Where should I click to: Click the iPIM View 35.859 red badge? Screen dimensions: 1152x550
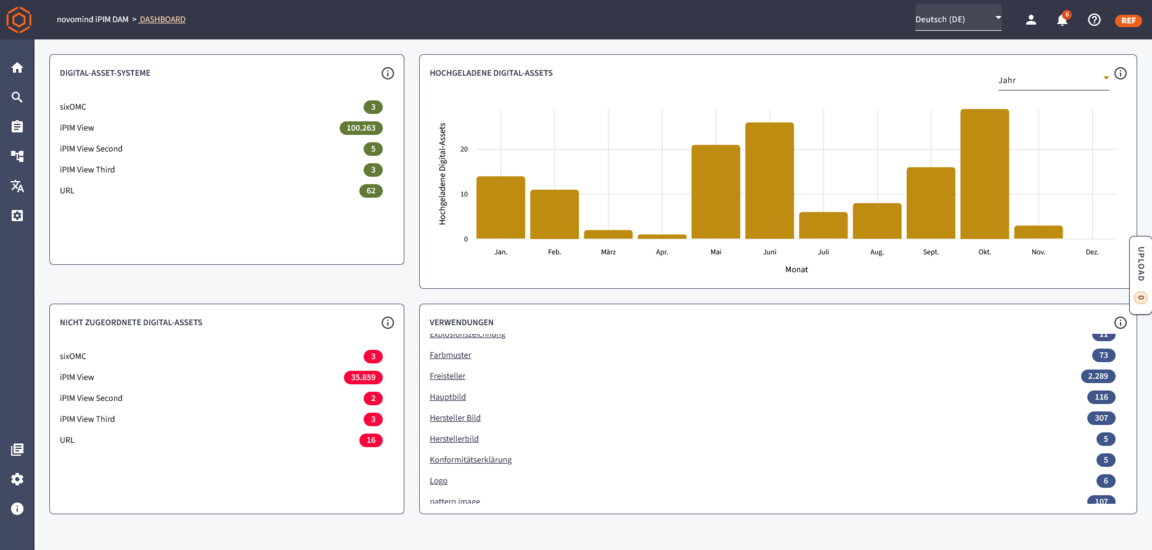click(x=362, y=377)
